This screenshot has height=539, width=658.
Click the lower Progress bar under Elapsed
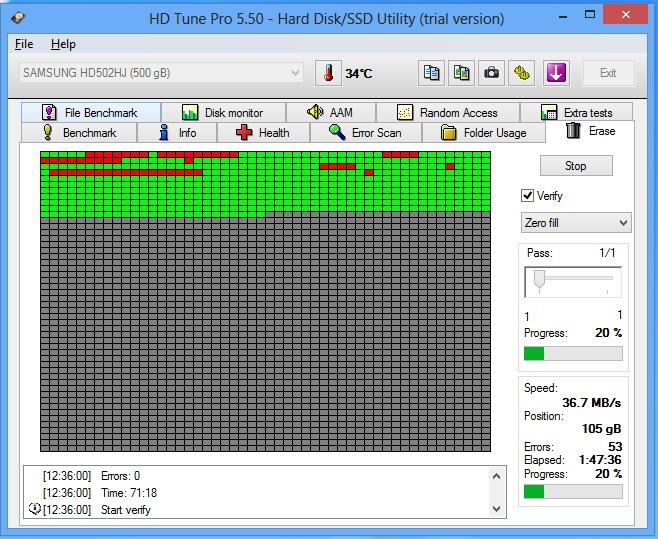coord(573,491)
